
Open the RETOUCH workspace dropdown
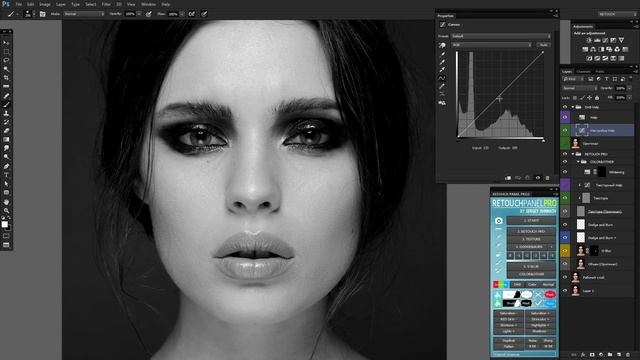pos(618,14)
